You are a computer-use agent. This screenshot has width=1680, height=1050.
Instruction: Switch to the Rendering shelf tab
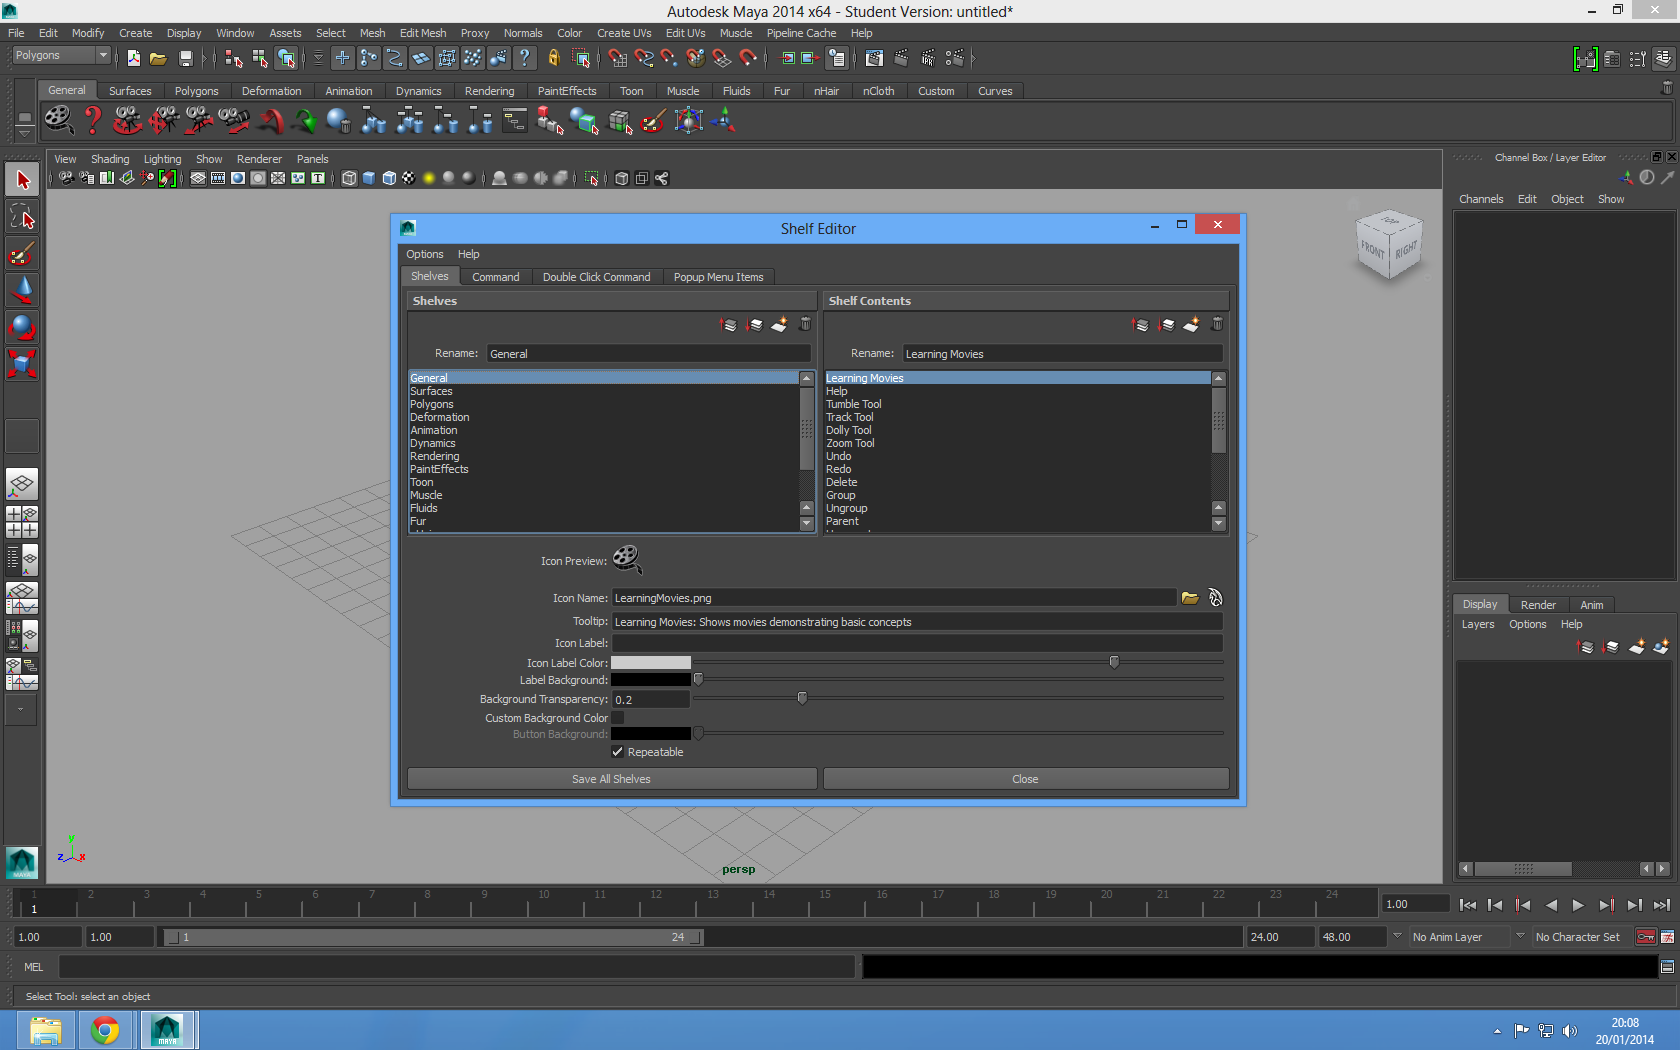(x=489, y=91)
